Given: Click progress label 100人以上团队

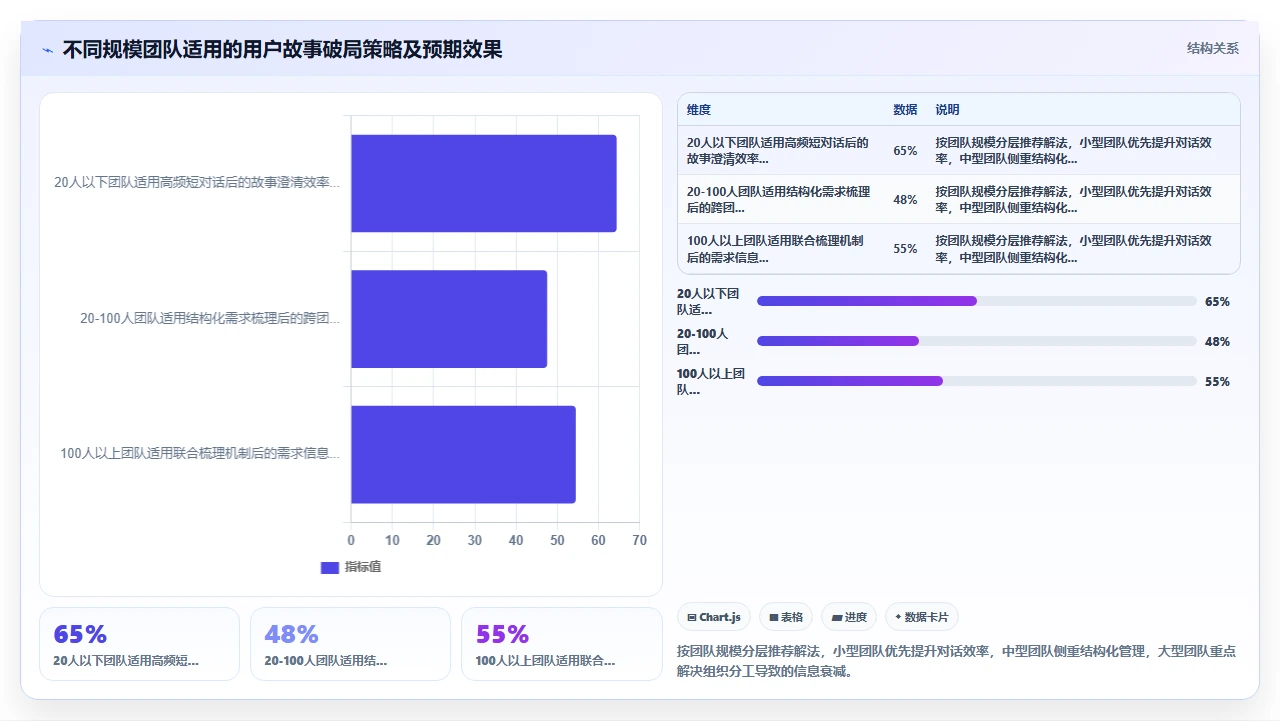Looking at the screenshot, I should tap(711, 381).
